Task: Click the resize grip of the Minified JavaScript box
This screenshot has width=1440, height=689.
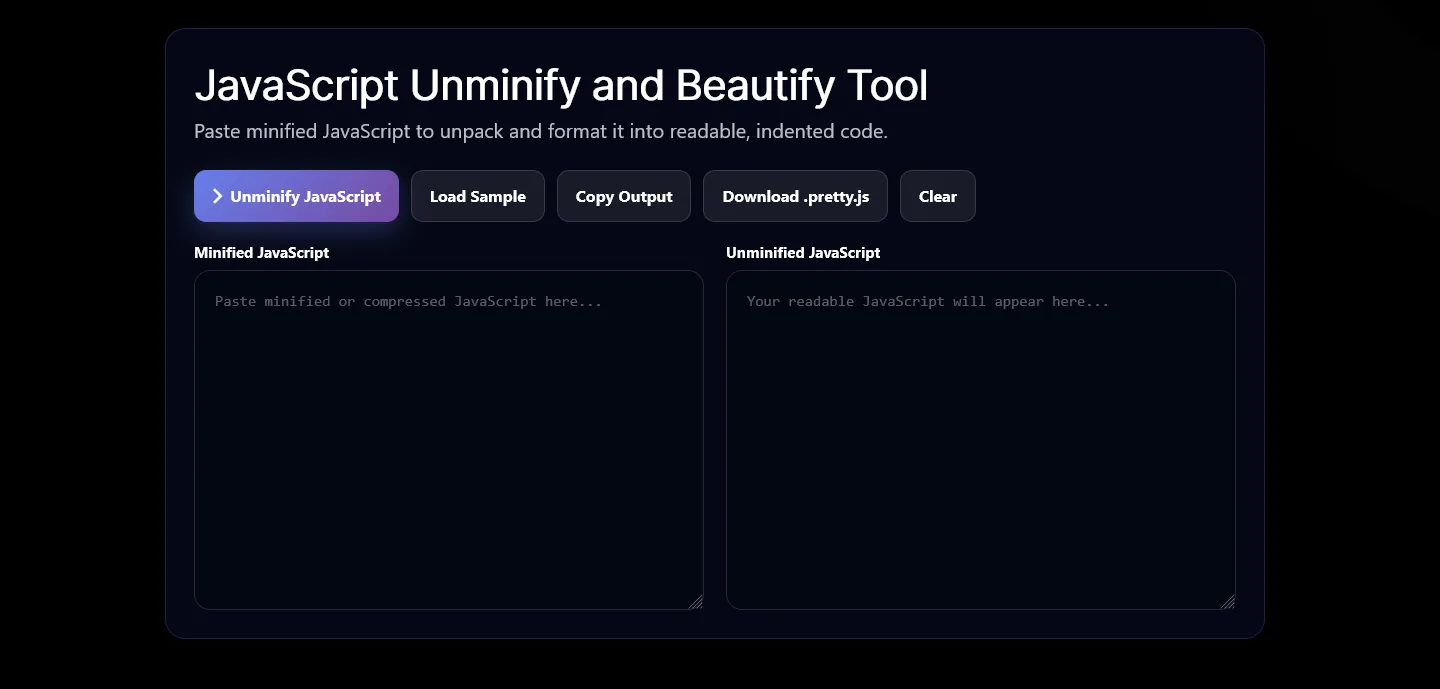Action: coord(696,601)
